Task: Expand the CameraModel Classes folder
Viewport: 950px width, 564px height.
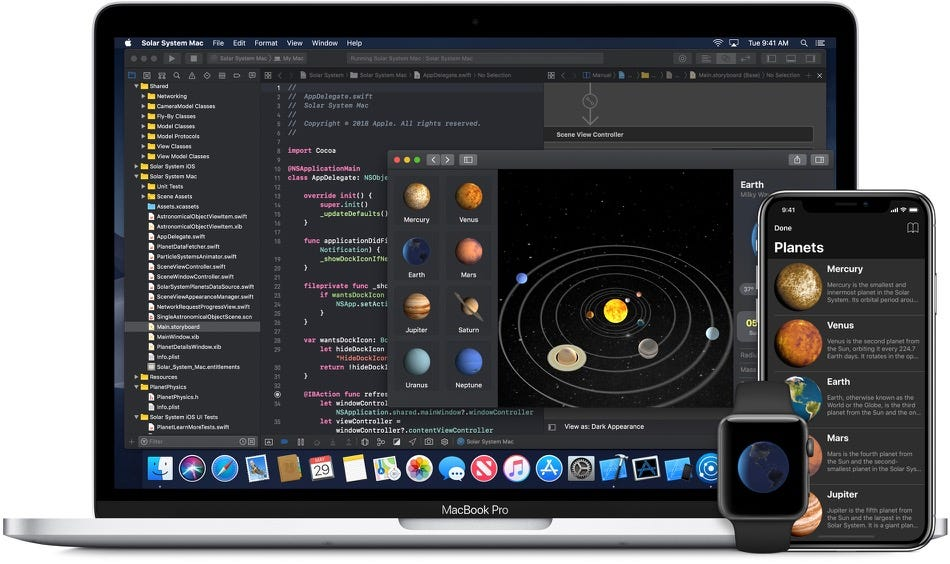Action: (x=144, y=106)
